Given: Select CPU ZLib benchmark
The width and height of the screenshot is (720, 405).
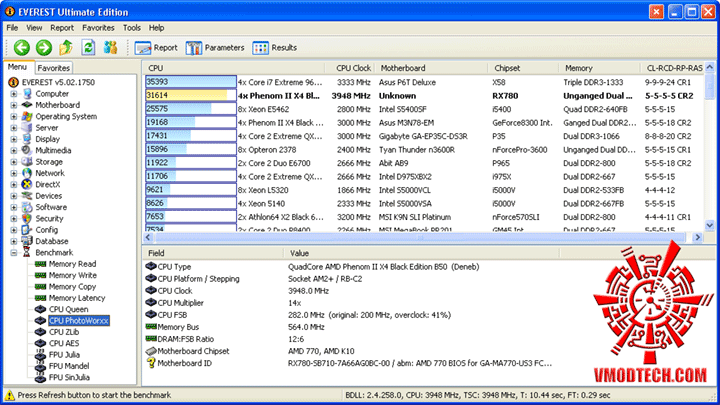Looking at the screenshot, I should pyautogui.click(x=64, y=332).
